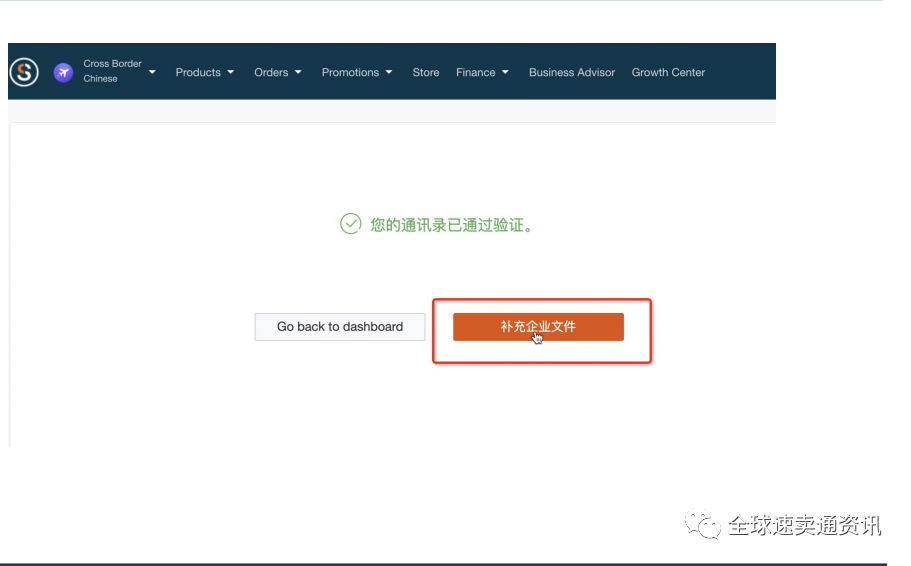Open Business Advisor

pyautogui.click(x=572, y=72)
